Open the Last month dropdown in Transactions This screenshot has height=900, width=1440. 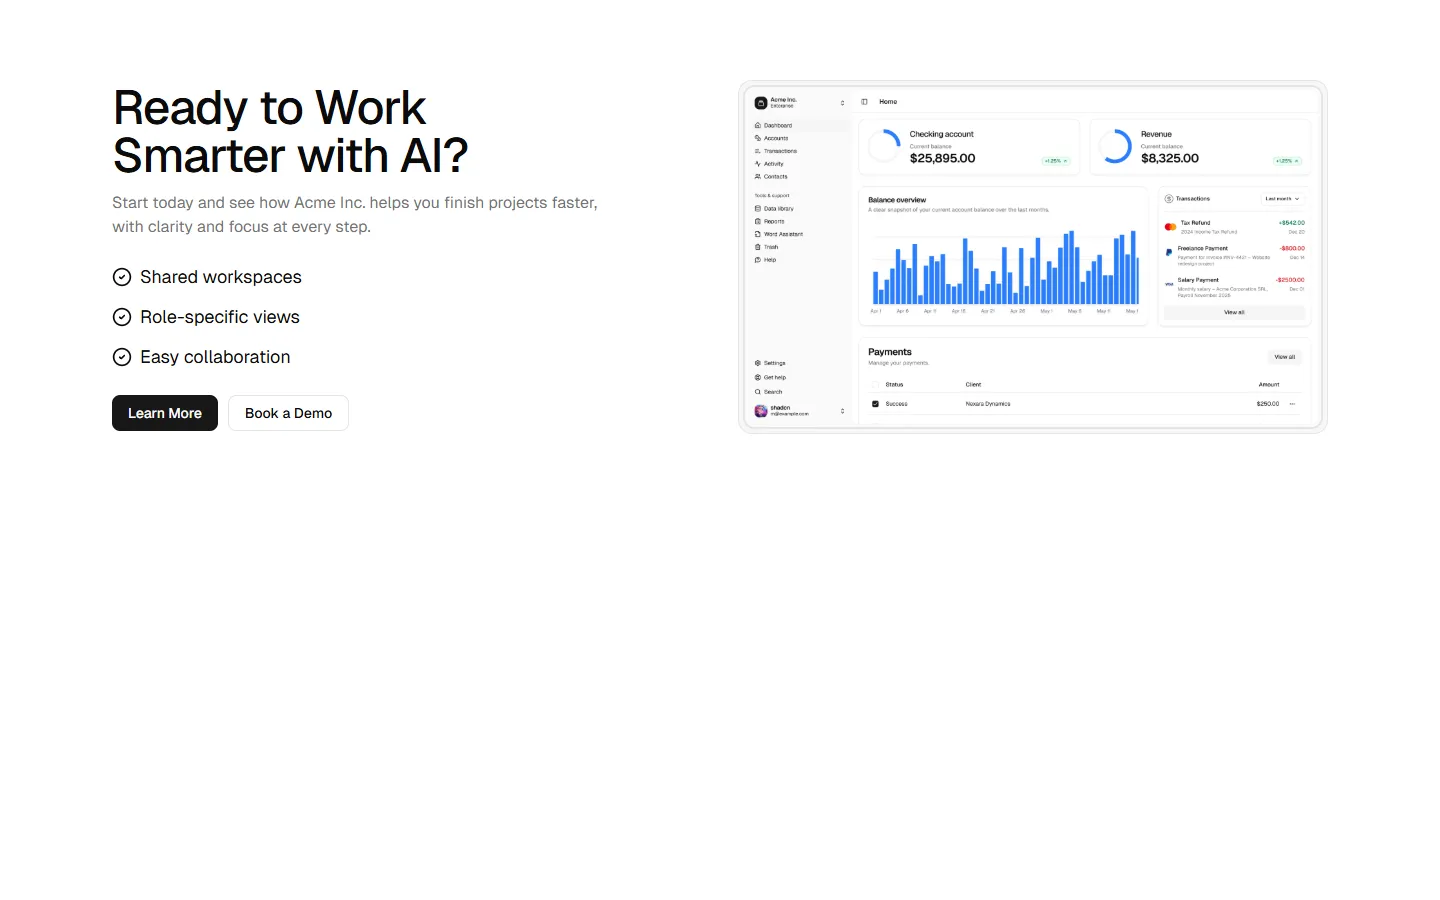coord(1282,199)
